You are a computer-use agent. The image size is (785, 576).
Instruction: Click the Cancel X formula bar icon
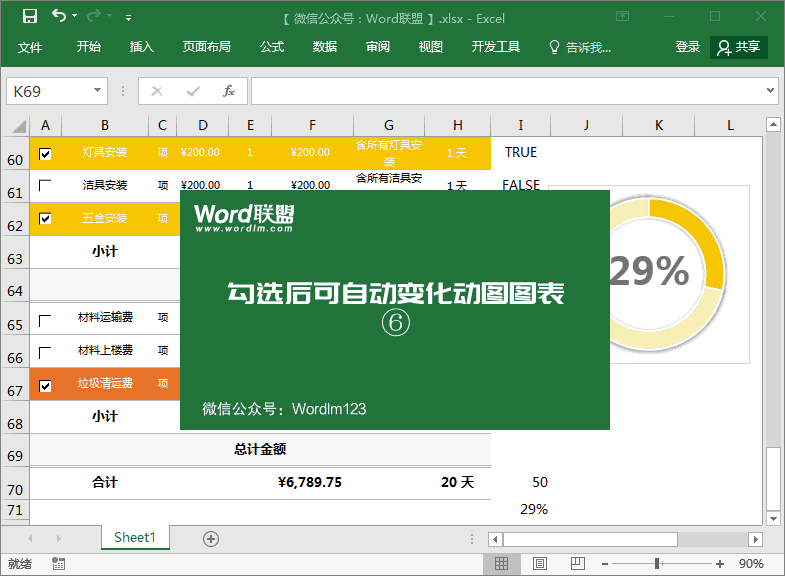tap(157, 91)
